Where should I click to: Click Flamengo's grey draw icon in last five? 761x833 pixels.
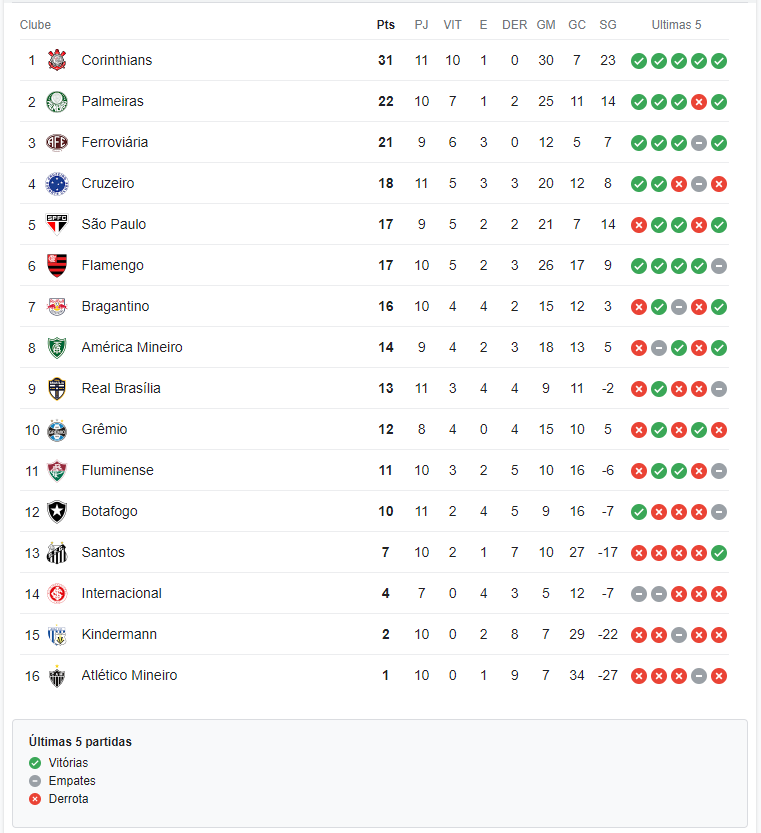pos(719,266)
